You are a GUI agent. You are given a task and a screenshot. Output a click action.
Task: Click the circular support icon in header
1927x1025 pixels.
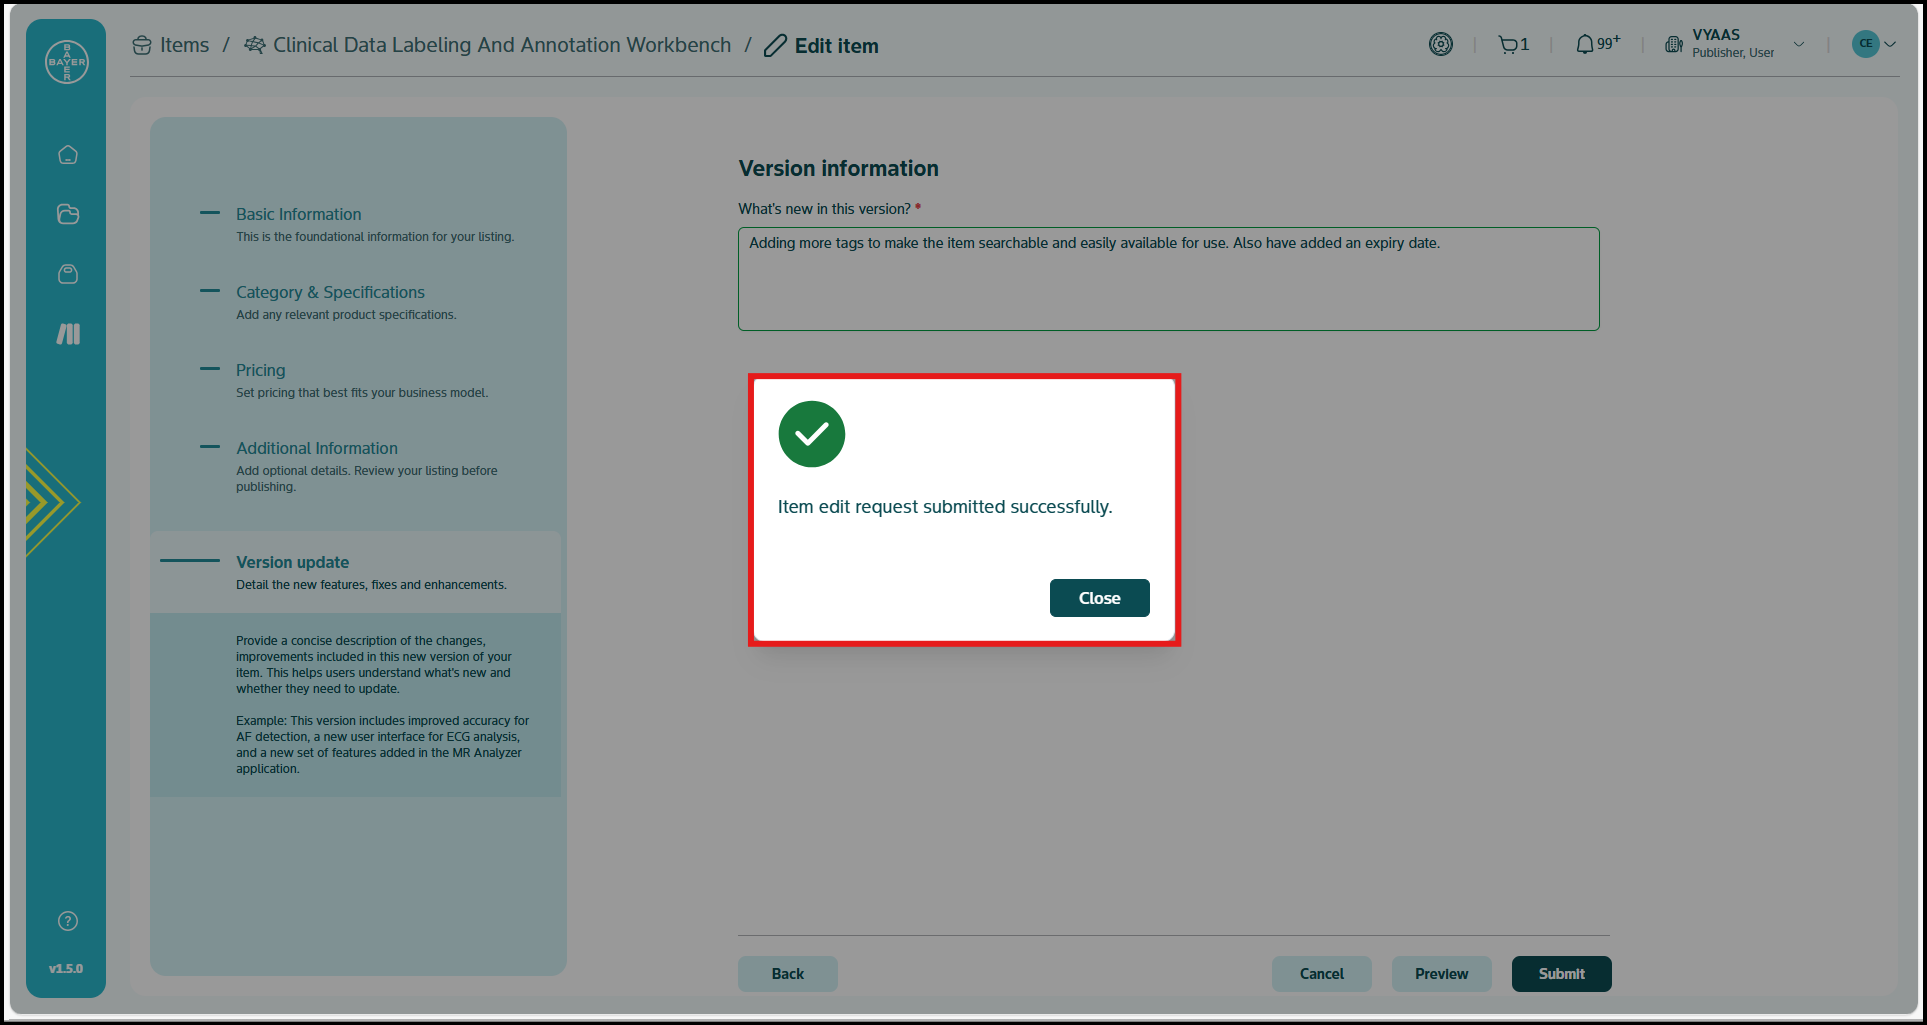[x=1440, y=44]
